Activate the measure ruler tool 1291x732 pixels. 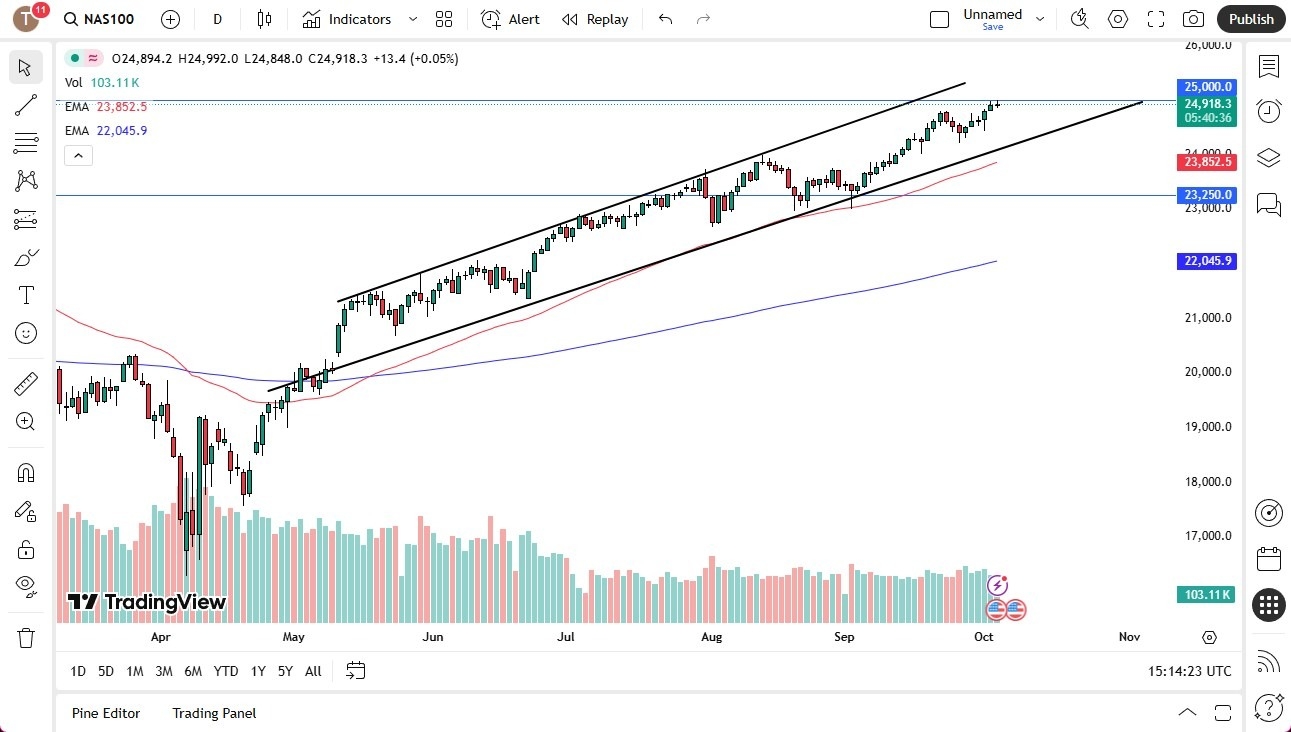[x=25, y=383]
